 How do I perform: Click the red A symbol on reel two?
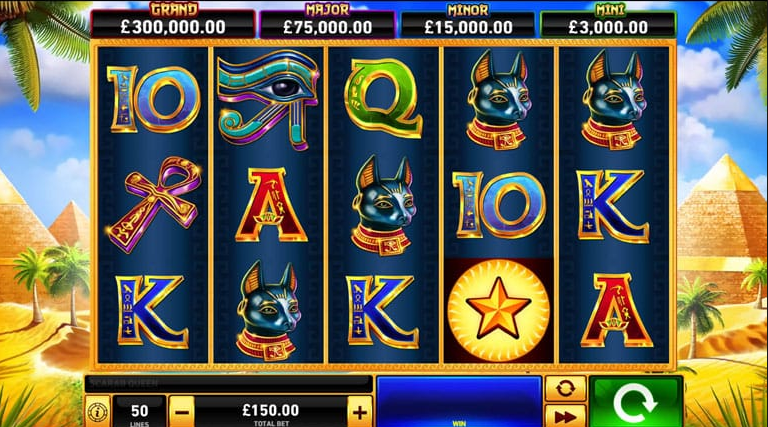pyautogui.click(x=270, y=205)
